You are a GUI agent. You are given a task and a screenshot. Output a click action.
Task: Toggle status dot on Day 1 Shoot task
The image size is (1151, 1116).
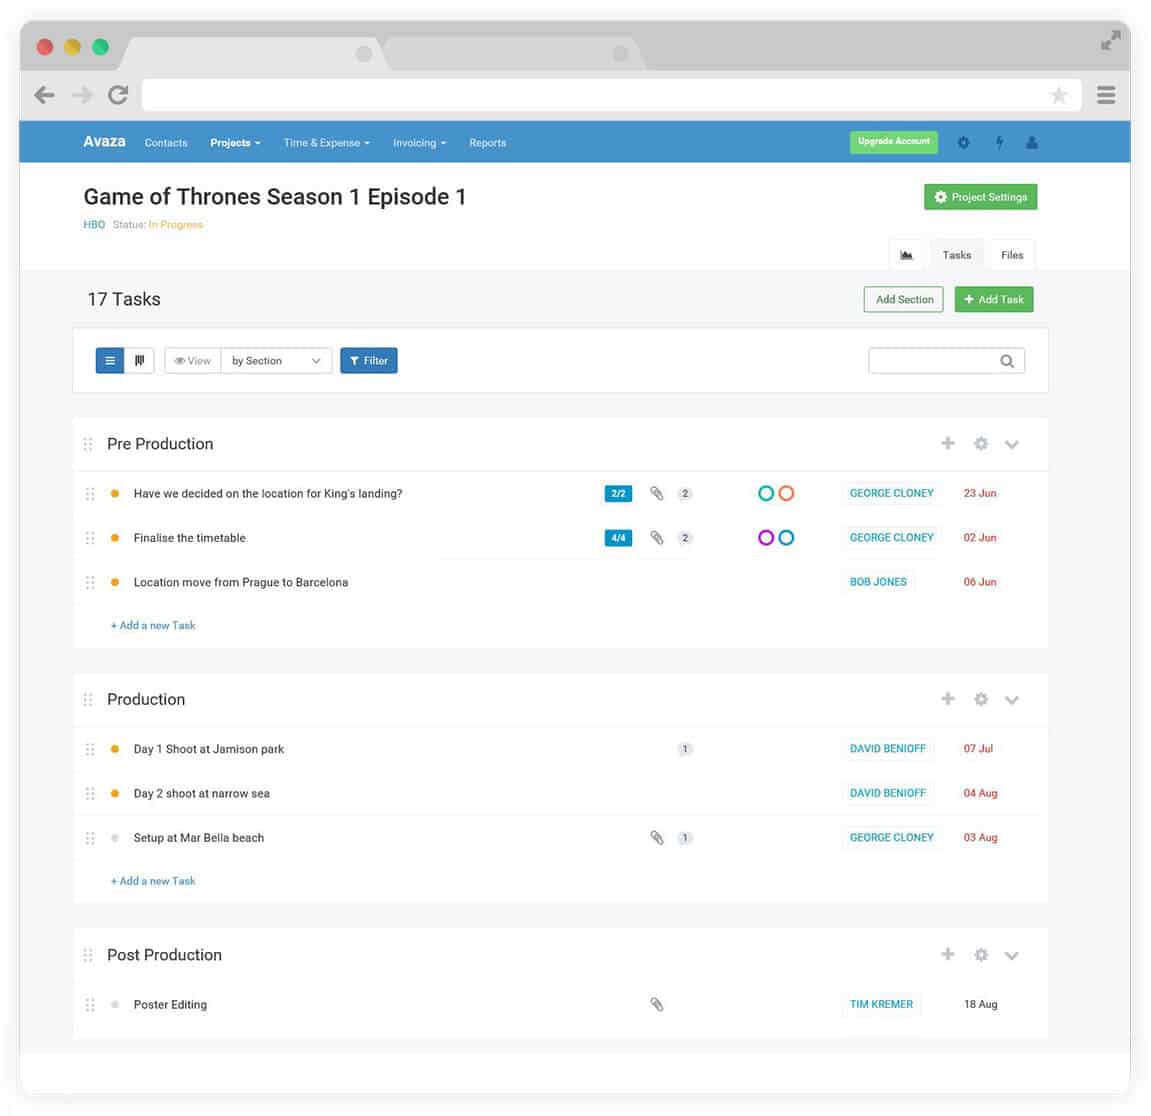[114, 748]
